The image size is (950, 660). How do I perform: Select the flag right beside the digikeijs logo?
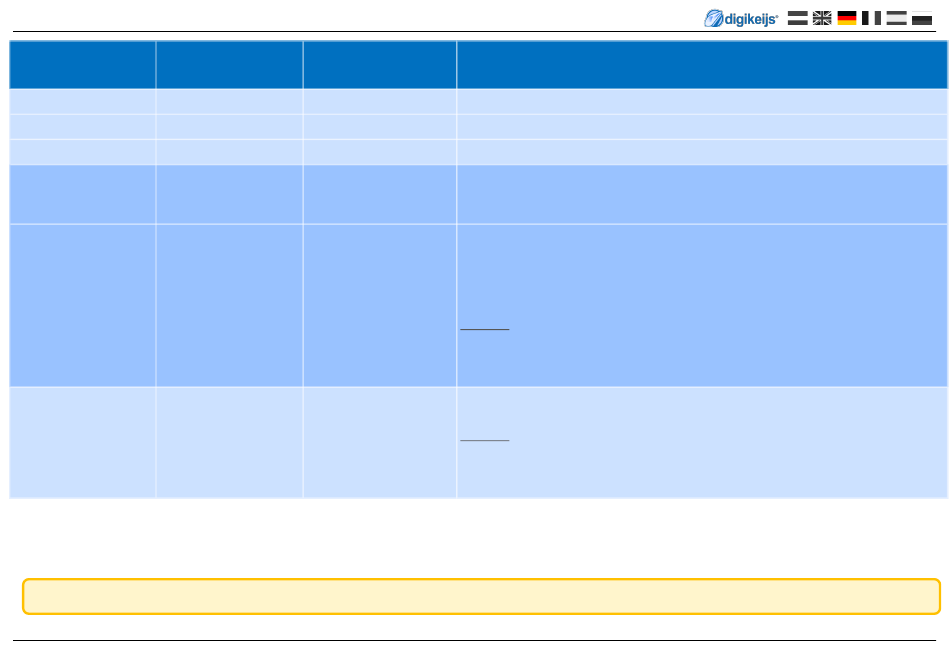click(x=797, y=18)
